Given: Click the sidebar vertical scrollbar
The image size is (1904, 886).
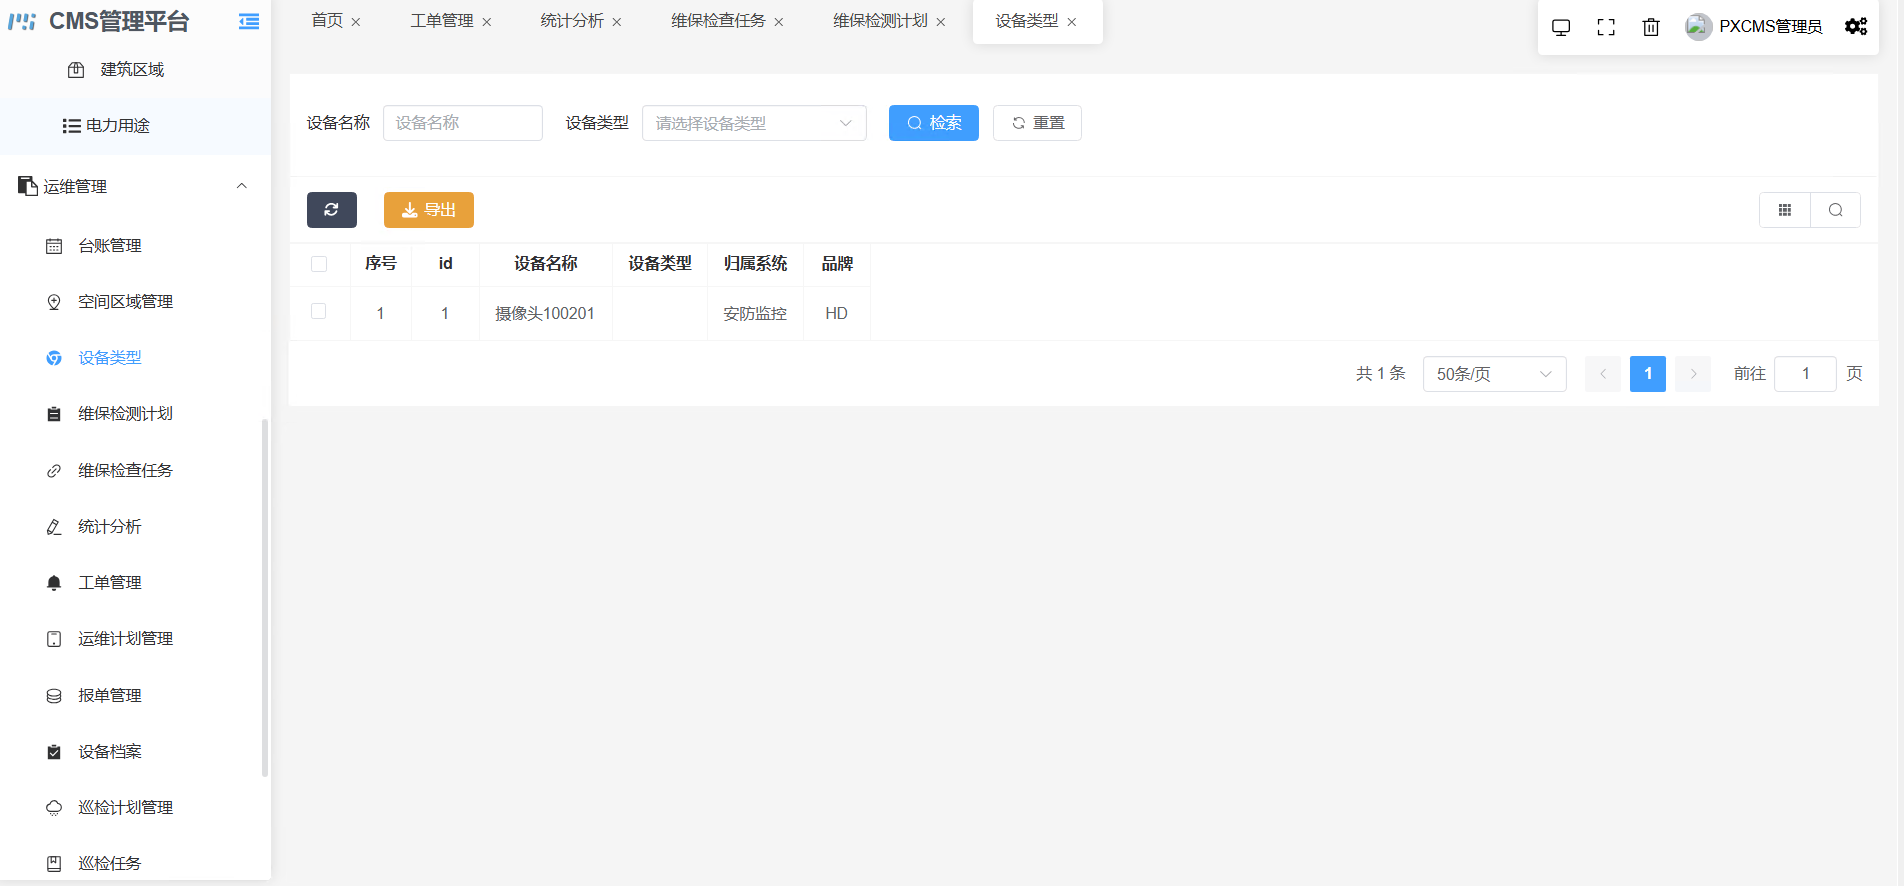Looking at the screenshot, I should 265,597.
